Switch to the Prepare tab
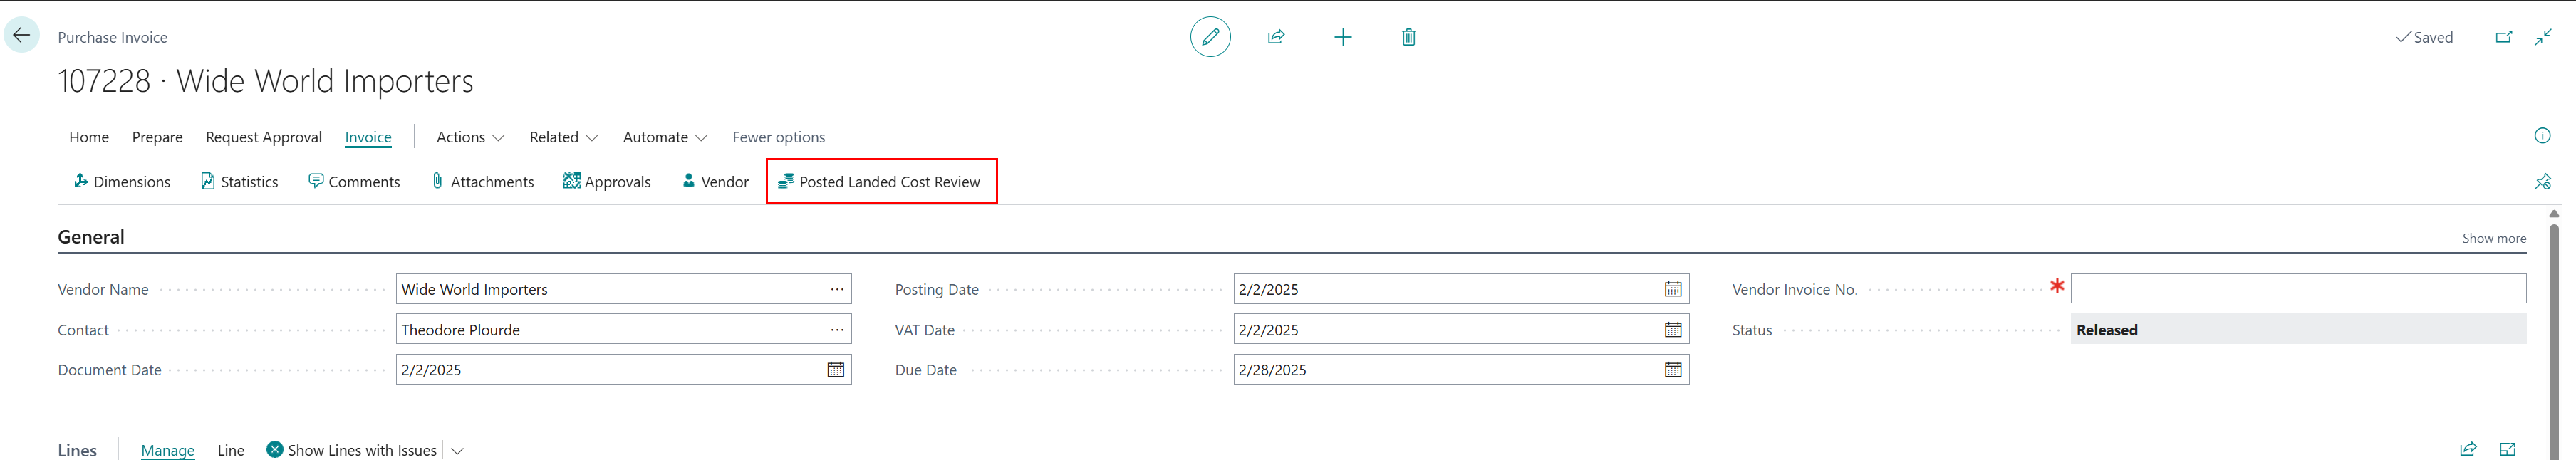2576x460 pixels. pyautogui.click(x=157, y=137)
